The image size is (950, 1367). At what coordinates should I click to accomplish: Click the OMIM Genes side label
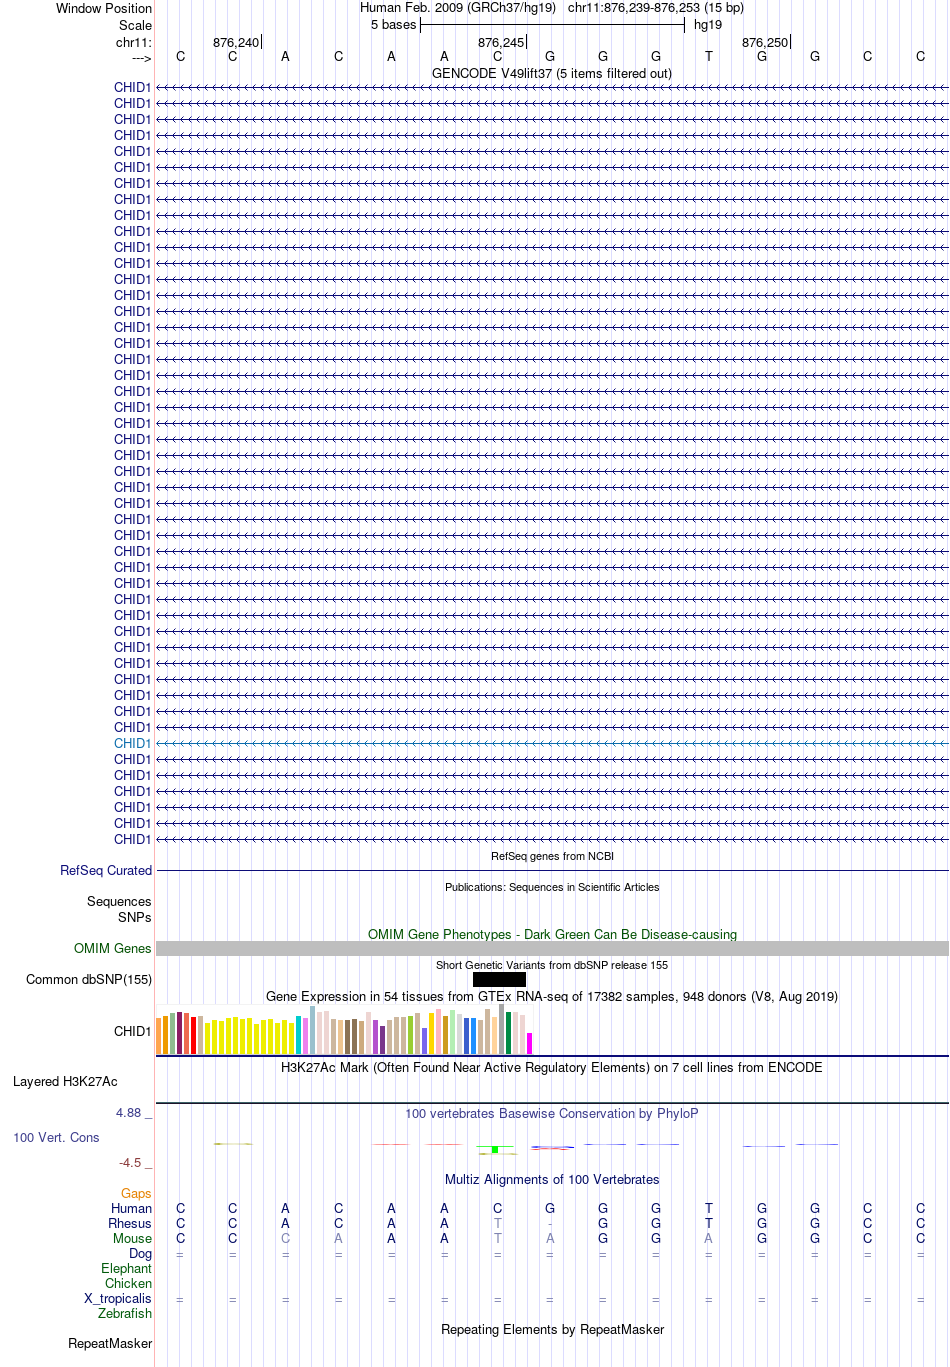point(113,948)
